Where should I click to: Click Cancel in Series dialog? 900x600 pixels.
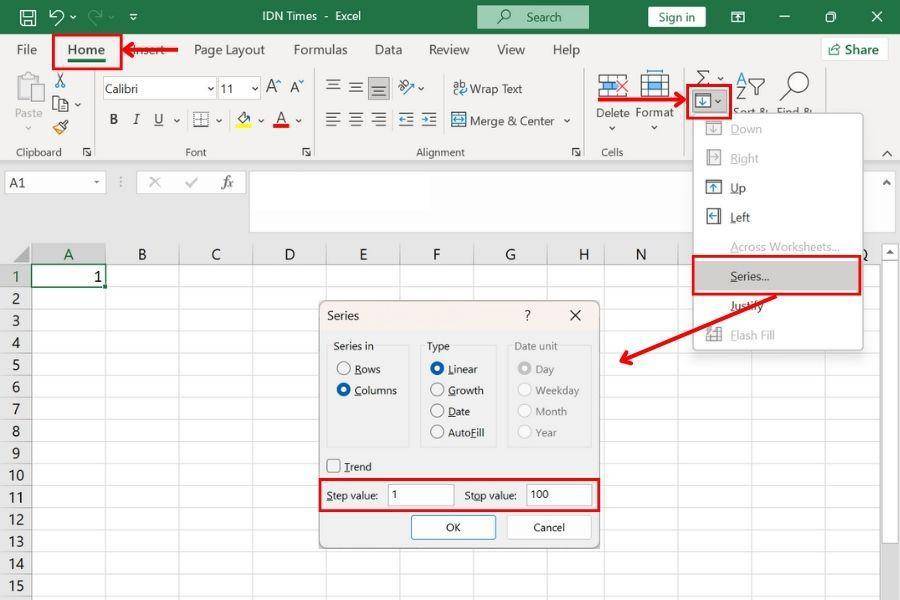[x=549, y=527]
